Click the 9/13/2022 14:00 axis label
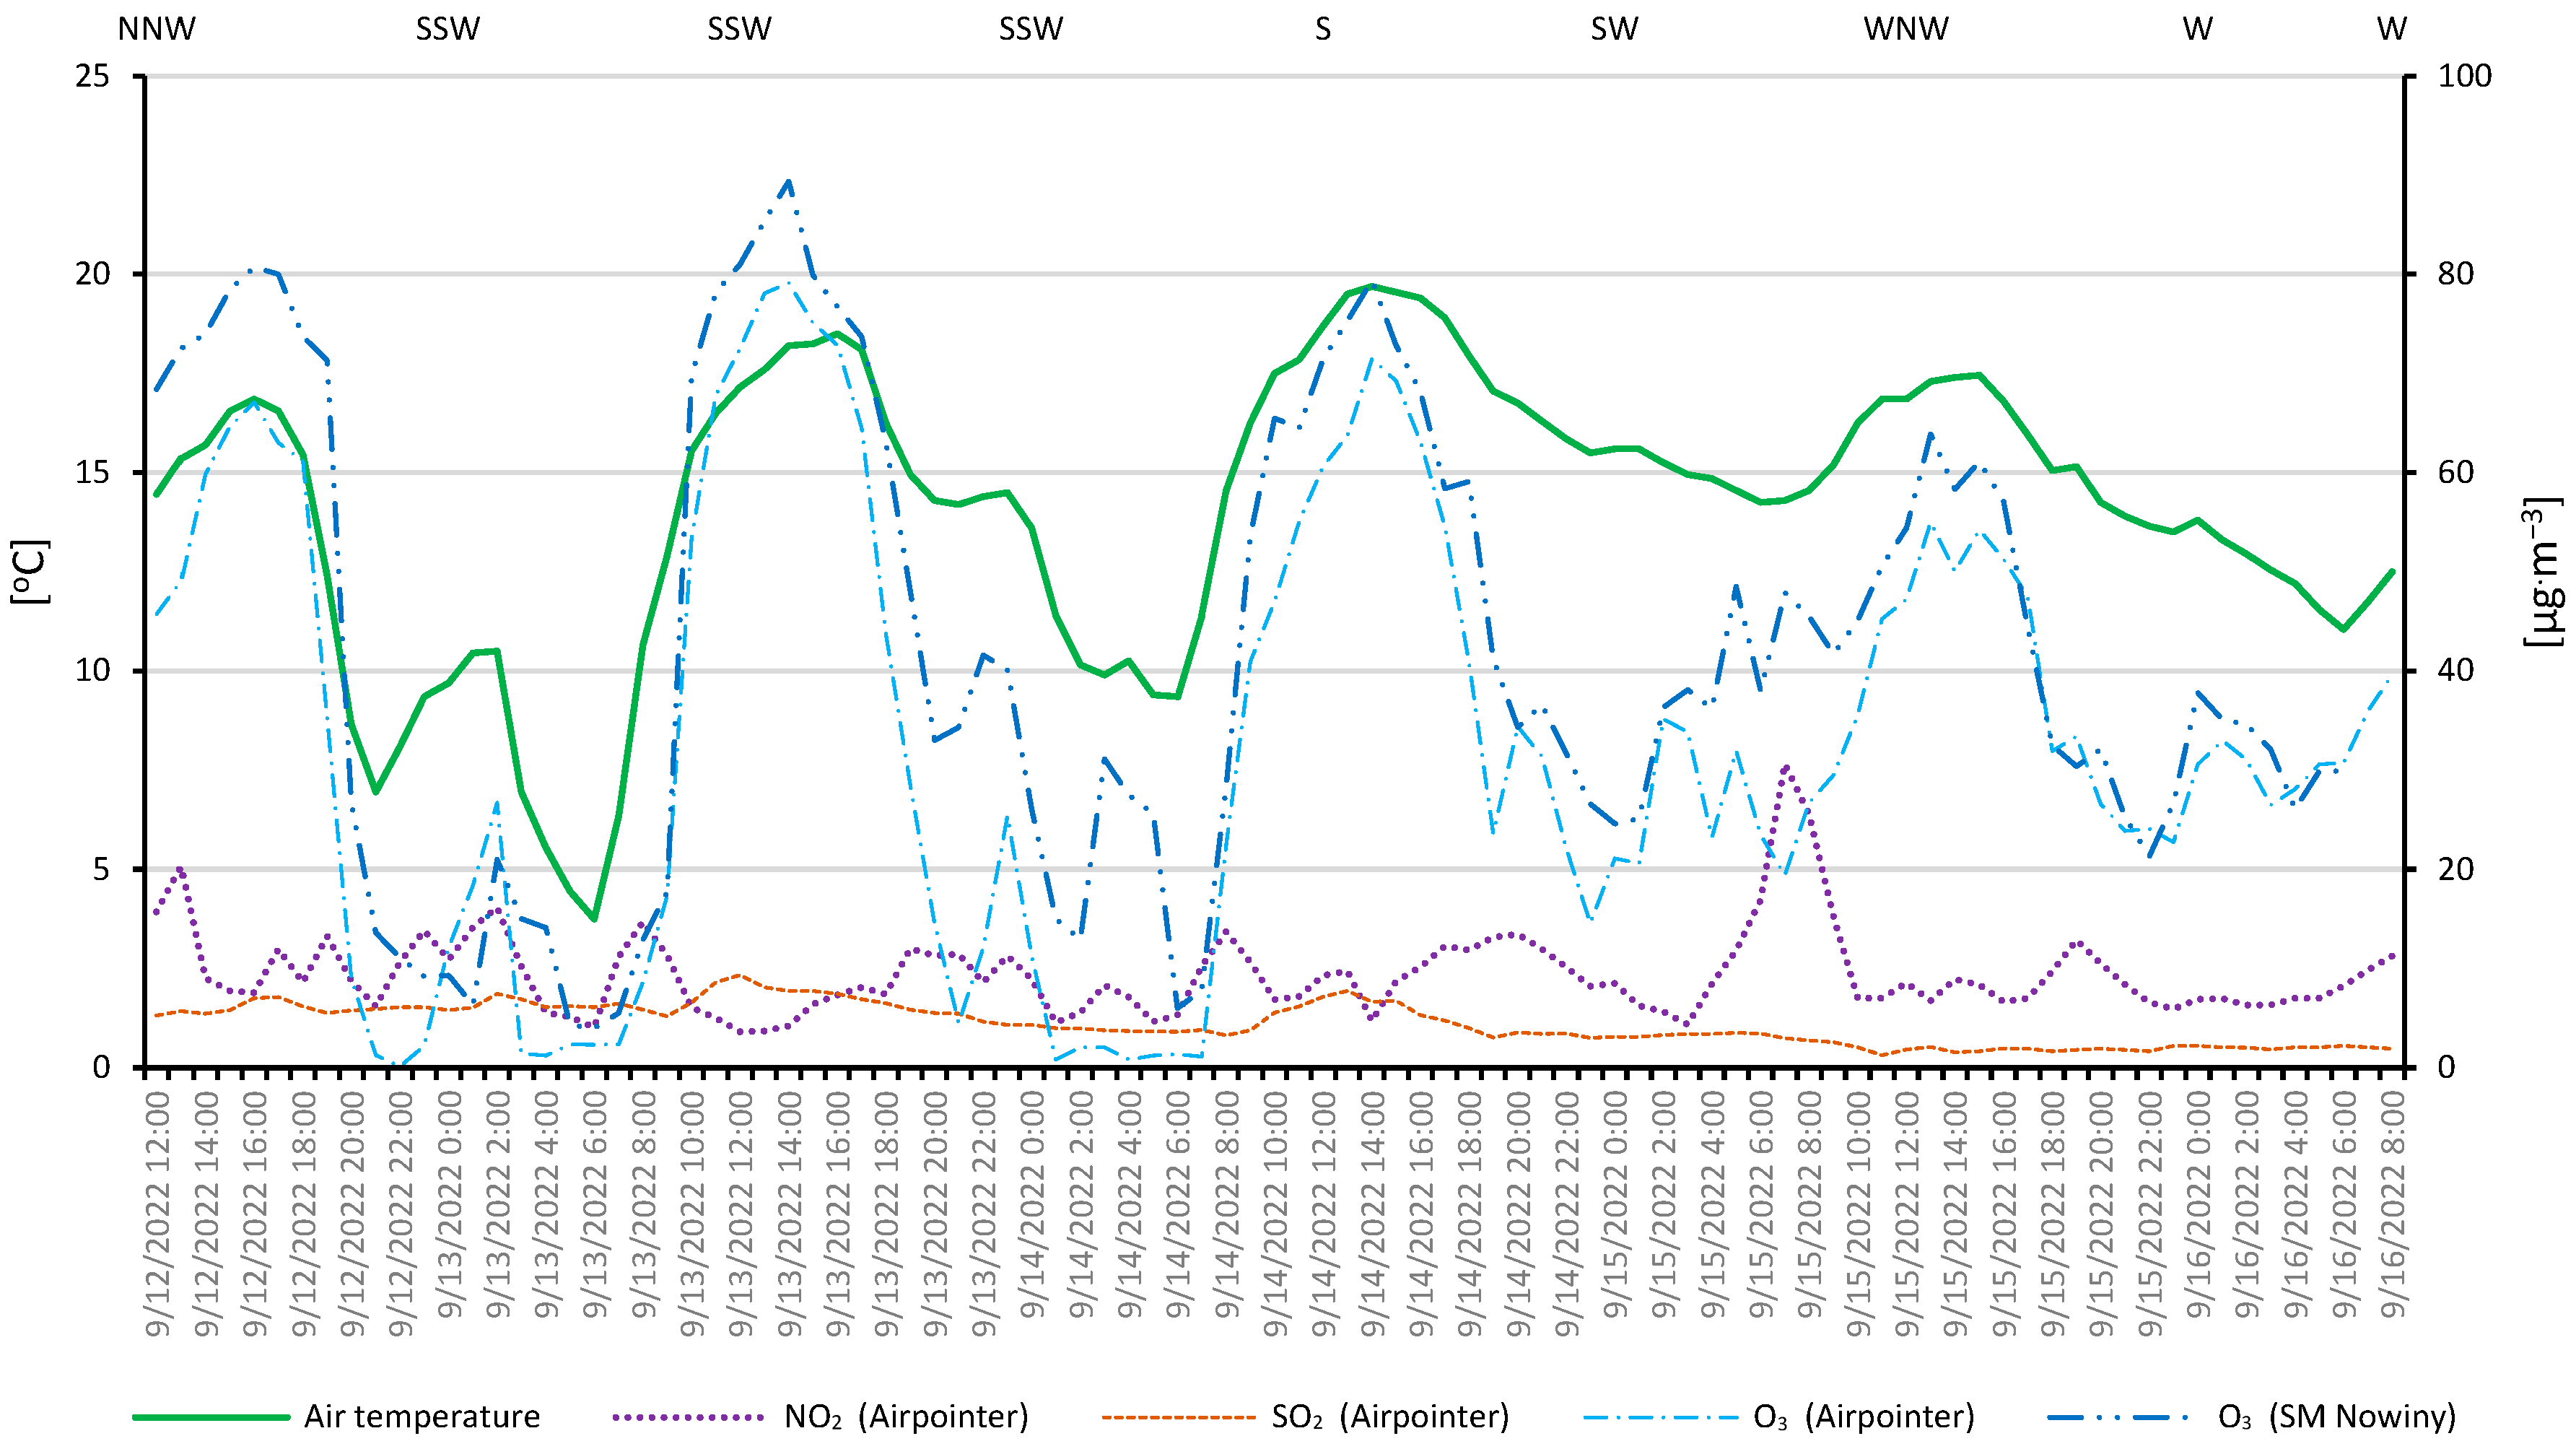The height and width of the screenshot is (1449, 2576). 790,1213
